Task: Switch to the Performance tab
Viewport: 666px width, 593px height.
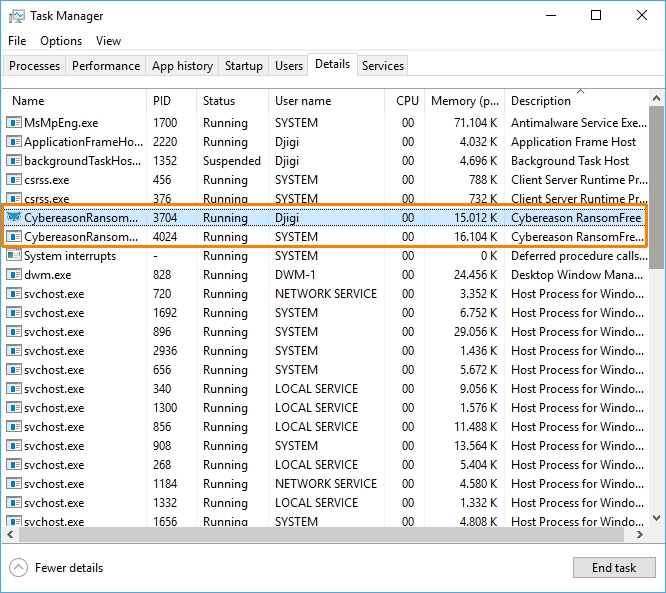Action: click(x=106, y=66)
